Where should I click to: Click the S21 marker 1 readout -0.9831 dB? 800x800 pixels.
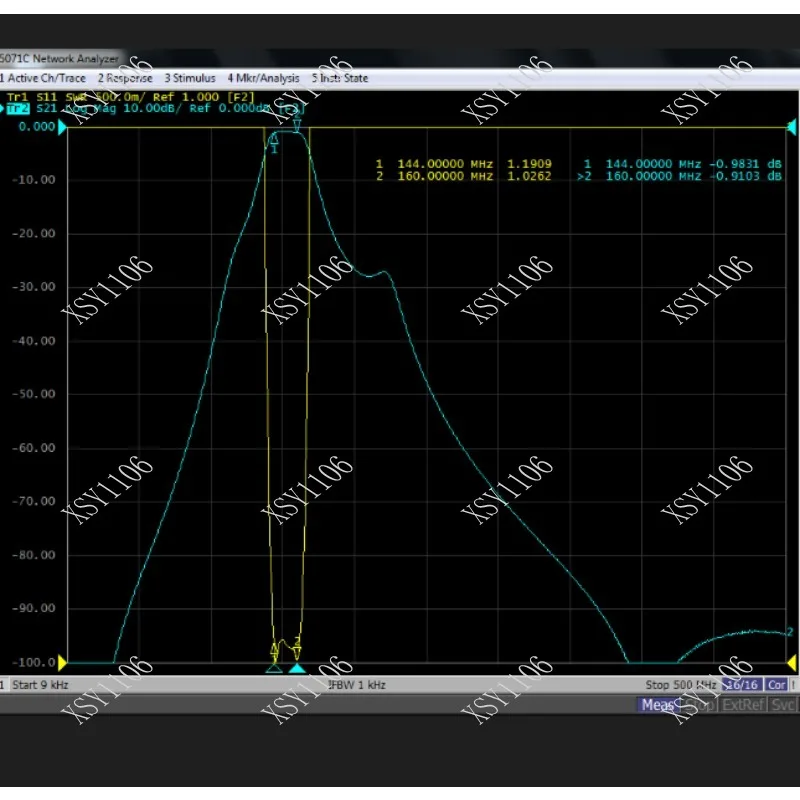coord(745,164)
